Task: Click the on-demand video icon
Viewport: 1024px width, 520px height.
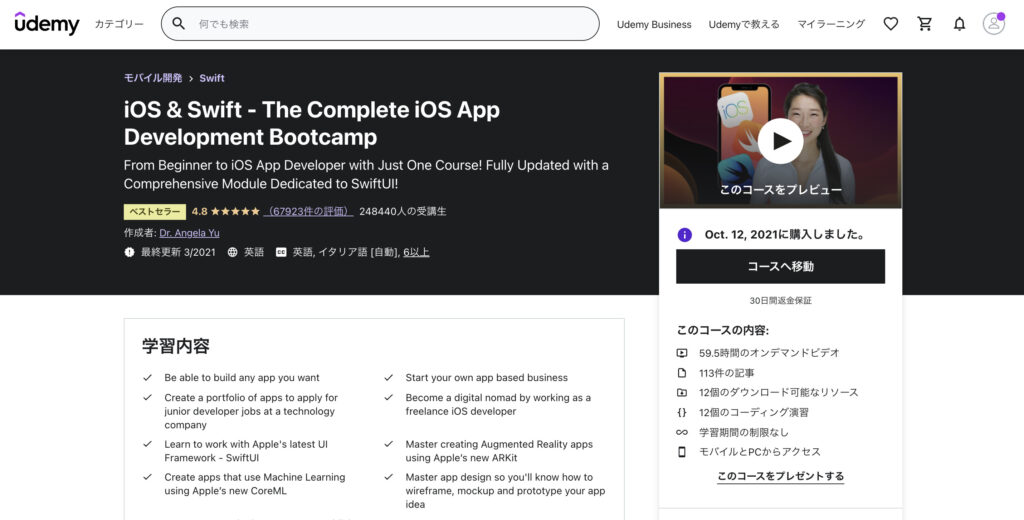Action: click(682, 353)
